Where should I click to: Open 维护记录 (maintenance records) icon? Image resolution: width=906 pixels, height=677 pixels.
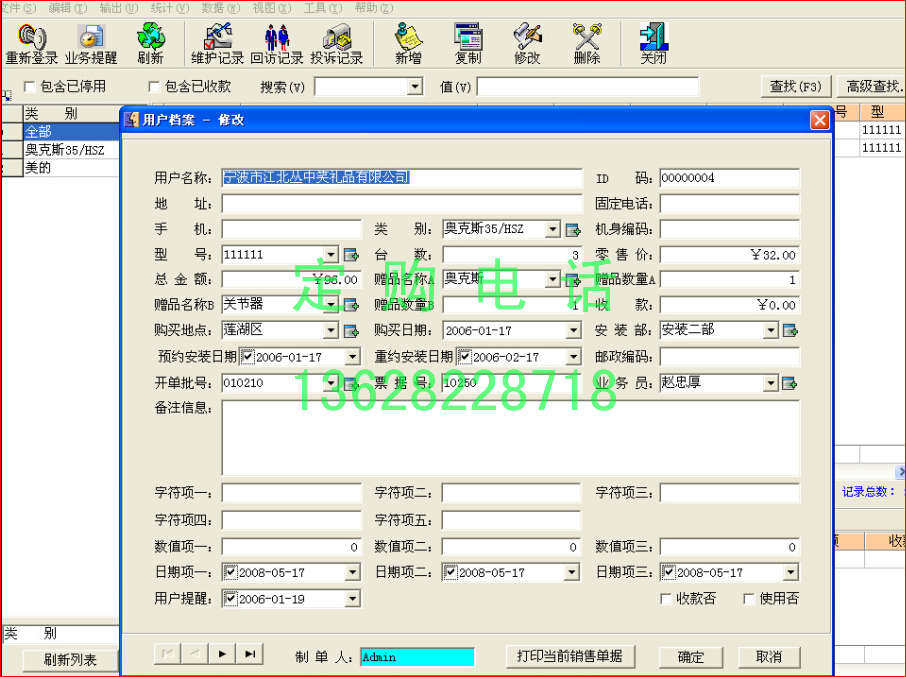[218, 40]
